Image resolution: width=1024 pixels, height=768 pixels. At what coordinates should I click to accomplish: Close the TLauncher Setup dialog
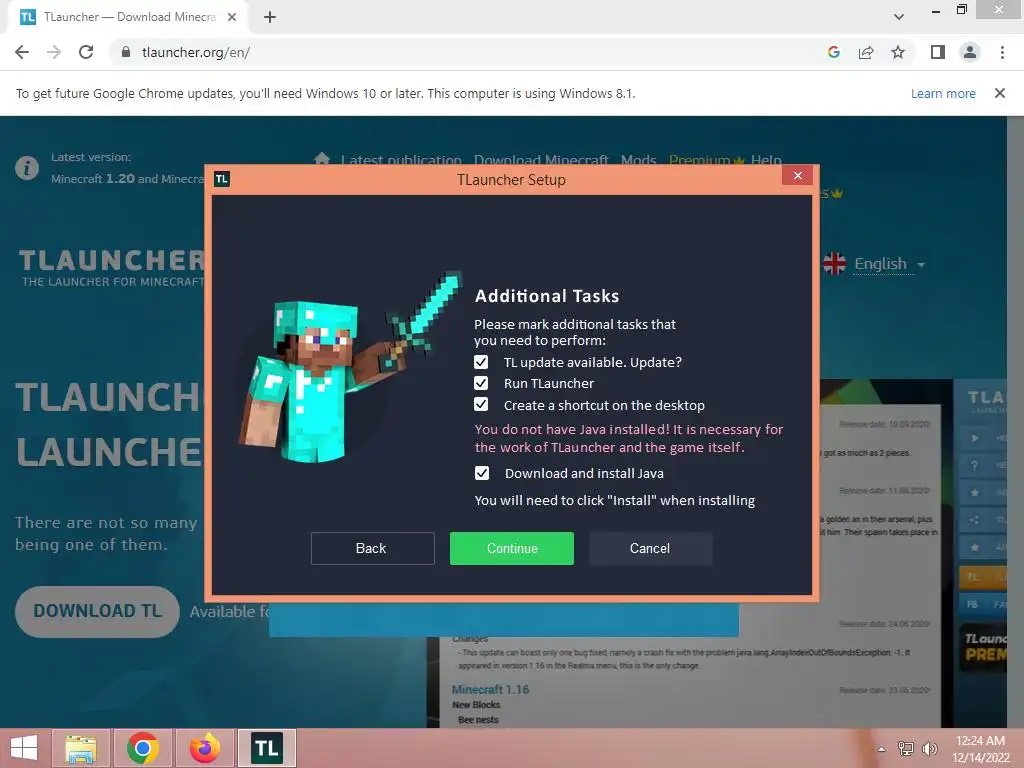(x=797, y=176)
